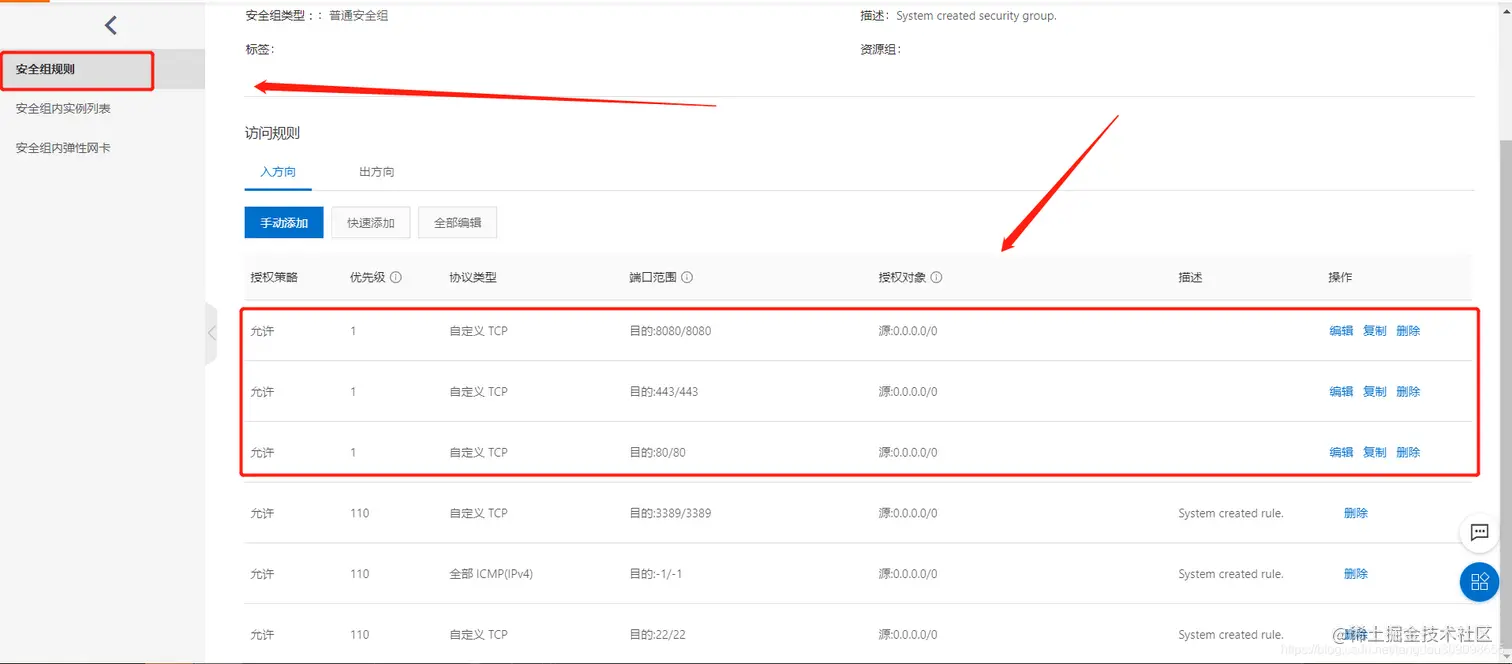Image resolution: width=1512 pixels, height=664 pixels.
Task: Switch to the 入方向 tab
Action: pos(278,172)
